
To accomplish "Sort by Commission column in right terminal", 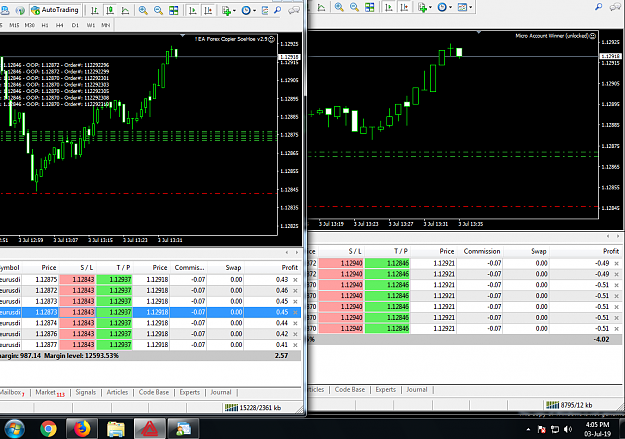I will coord(482,251).
